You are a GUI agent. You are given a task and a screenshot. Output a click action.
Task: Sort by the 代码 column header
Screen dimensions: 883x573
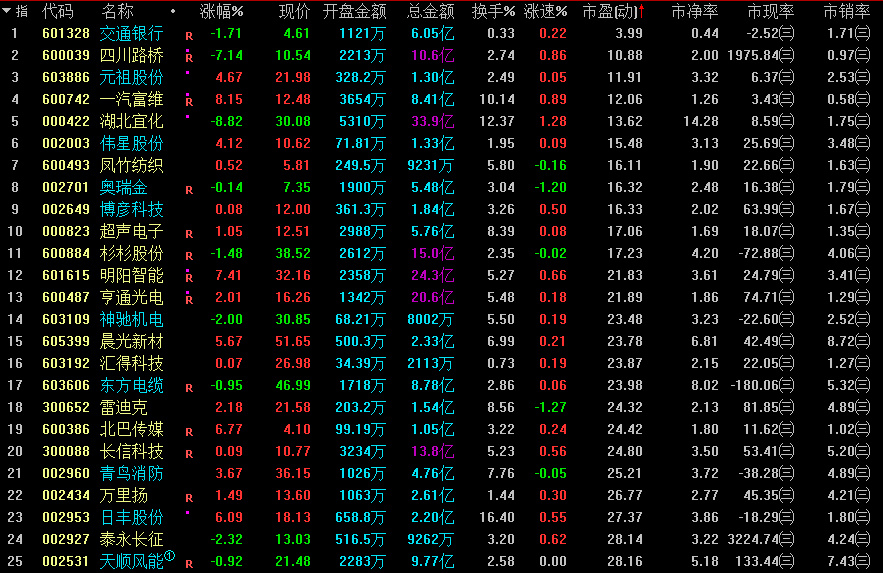pos(57,11)
